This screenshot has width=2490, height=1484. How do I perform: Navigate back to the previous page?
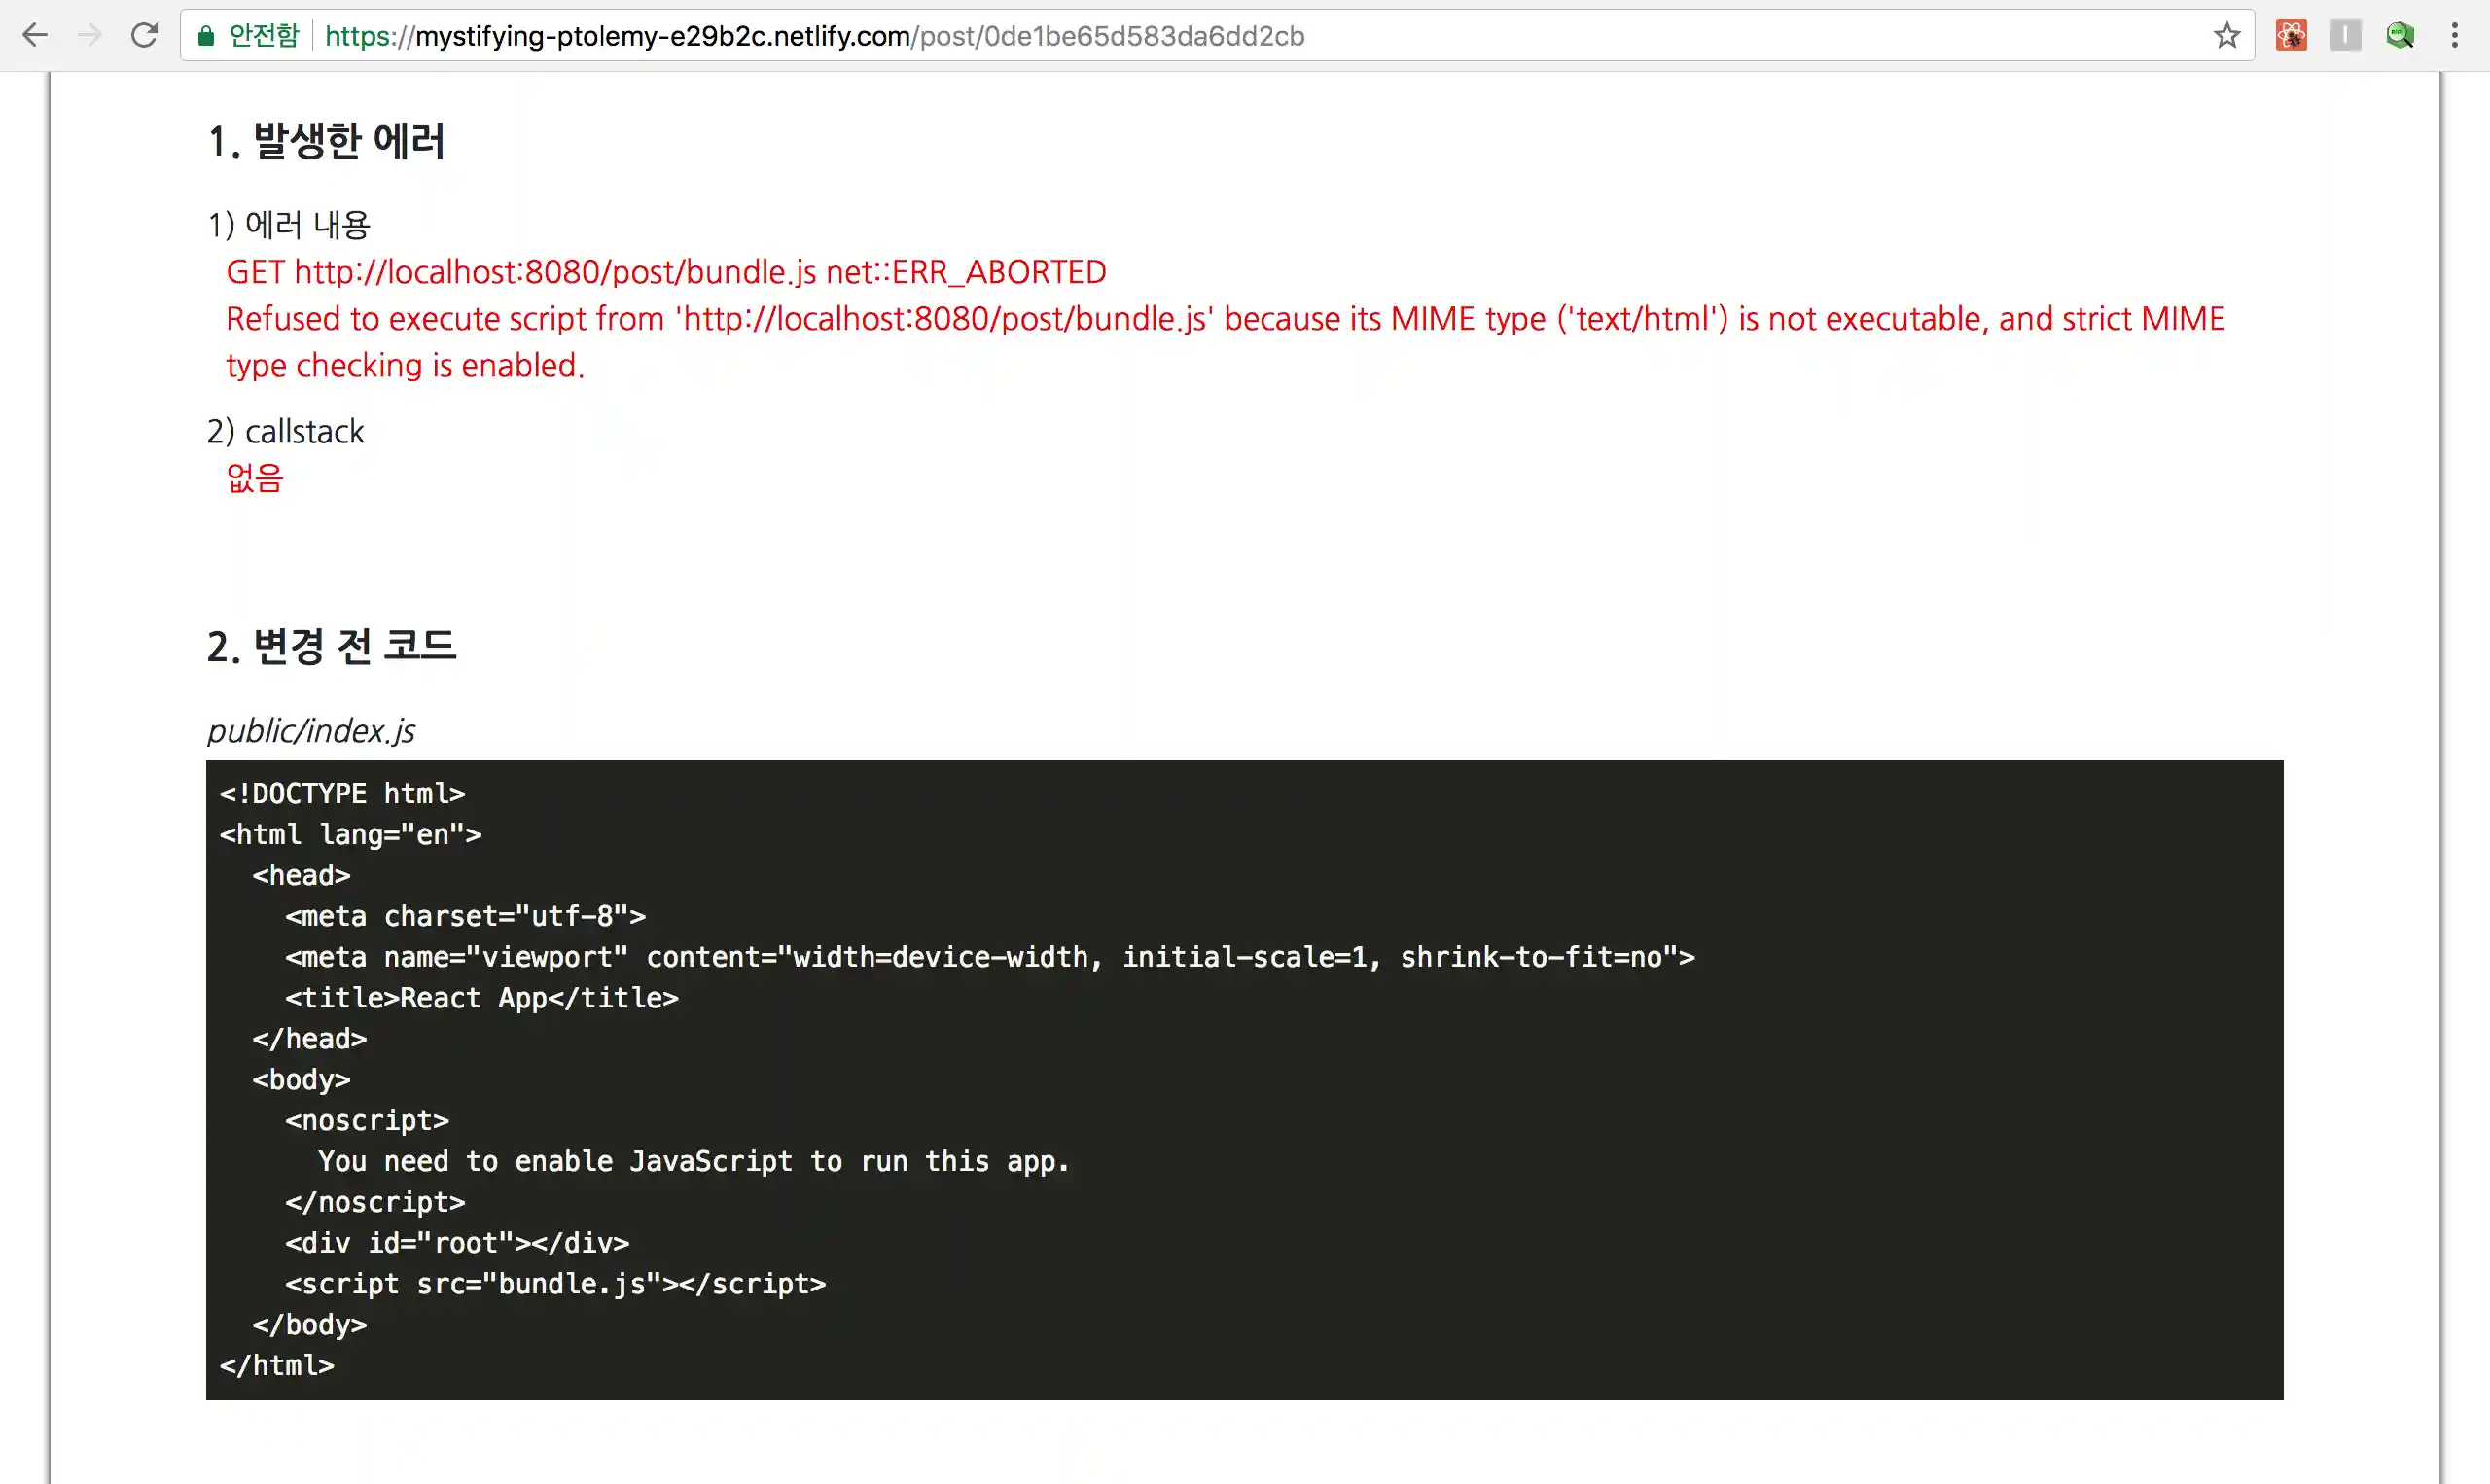(35, 35)
